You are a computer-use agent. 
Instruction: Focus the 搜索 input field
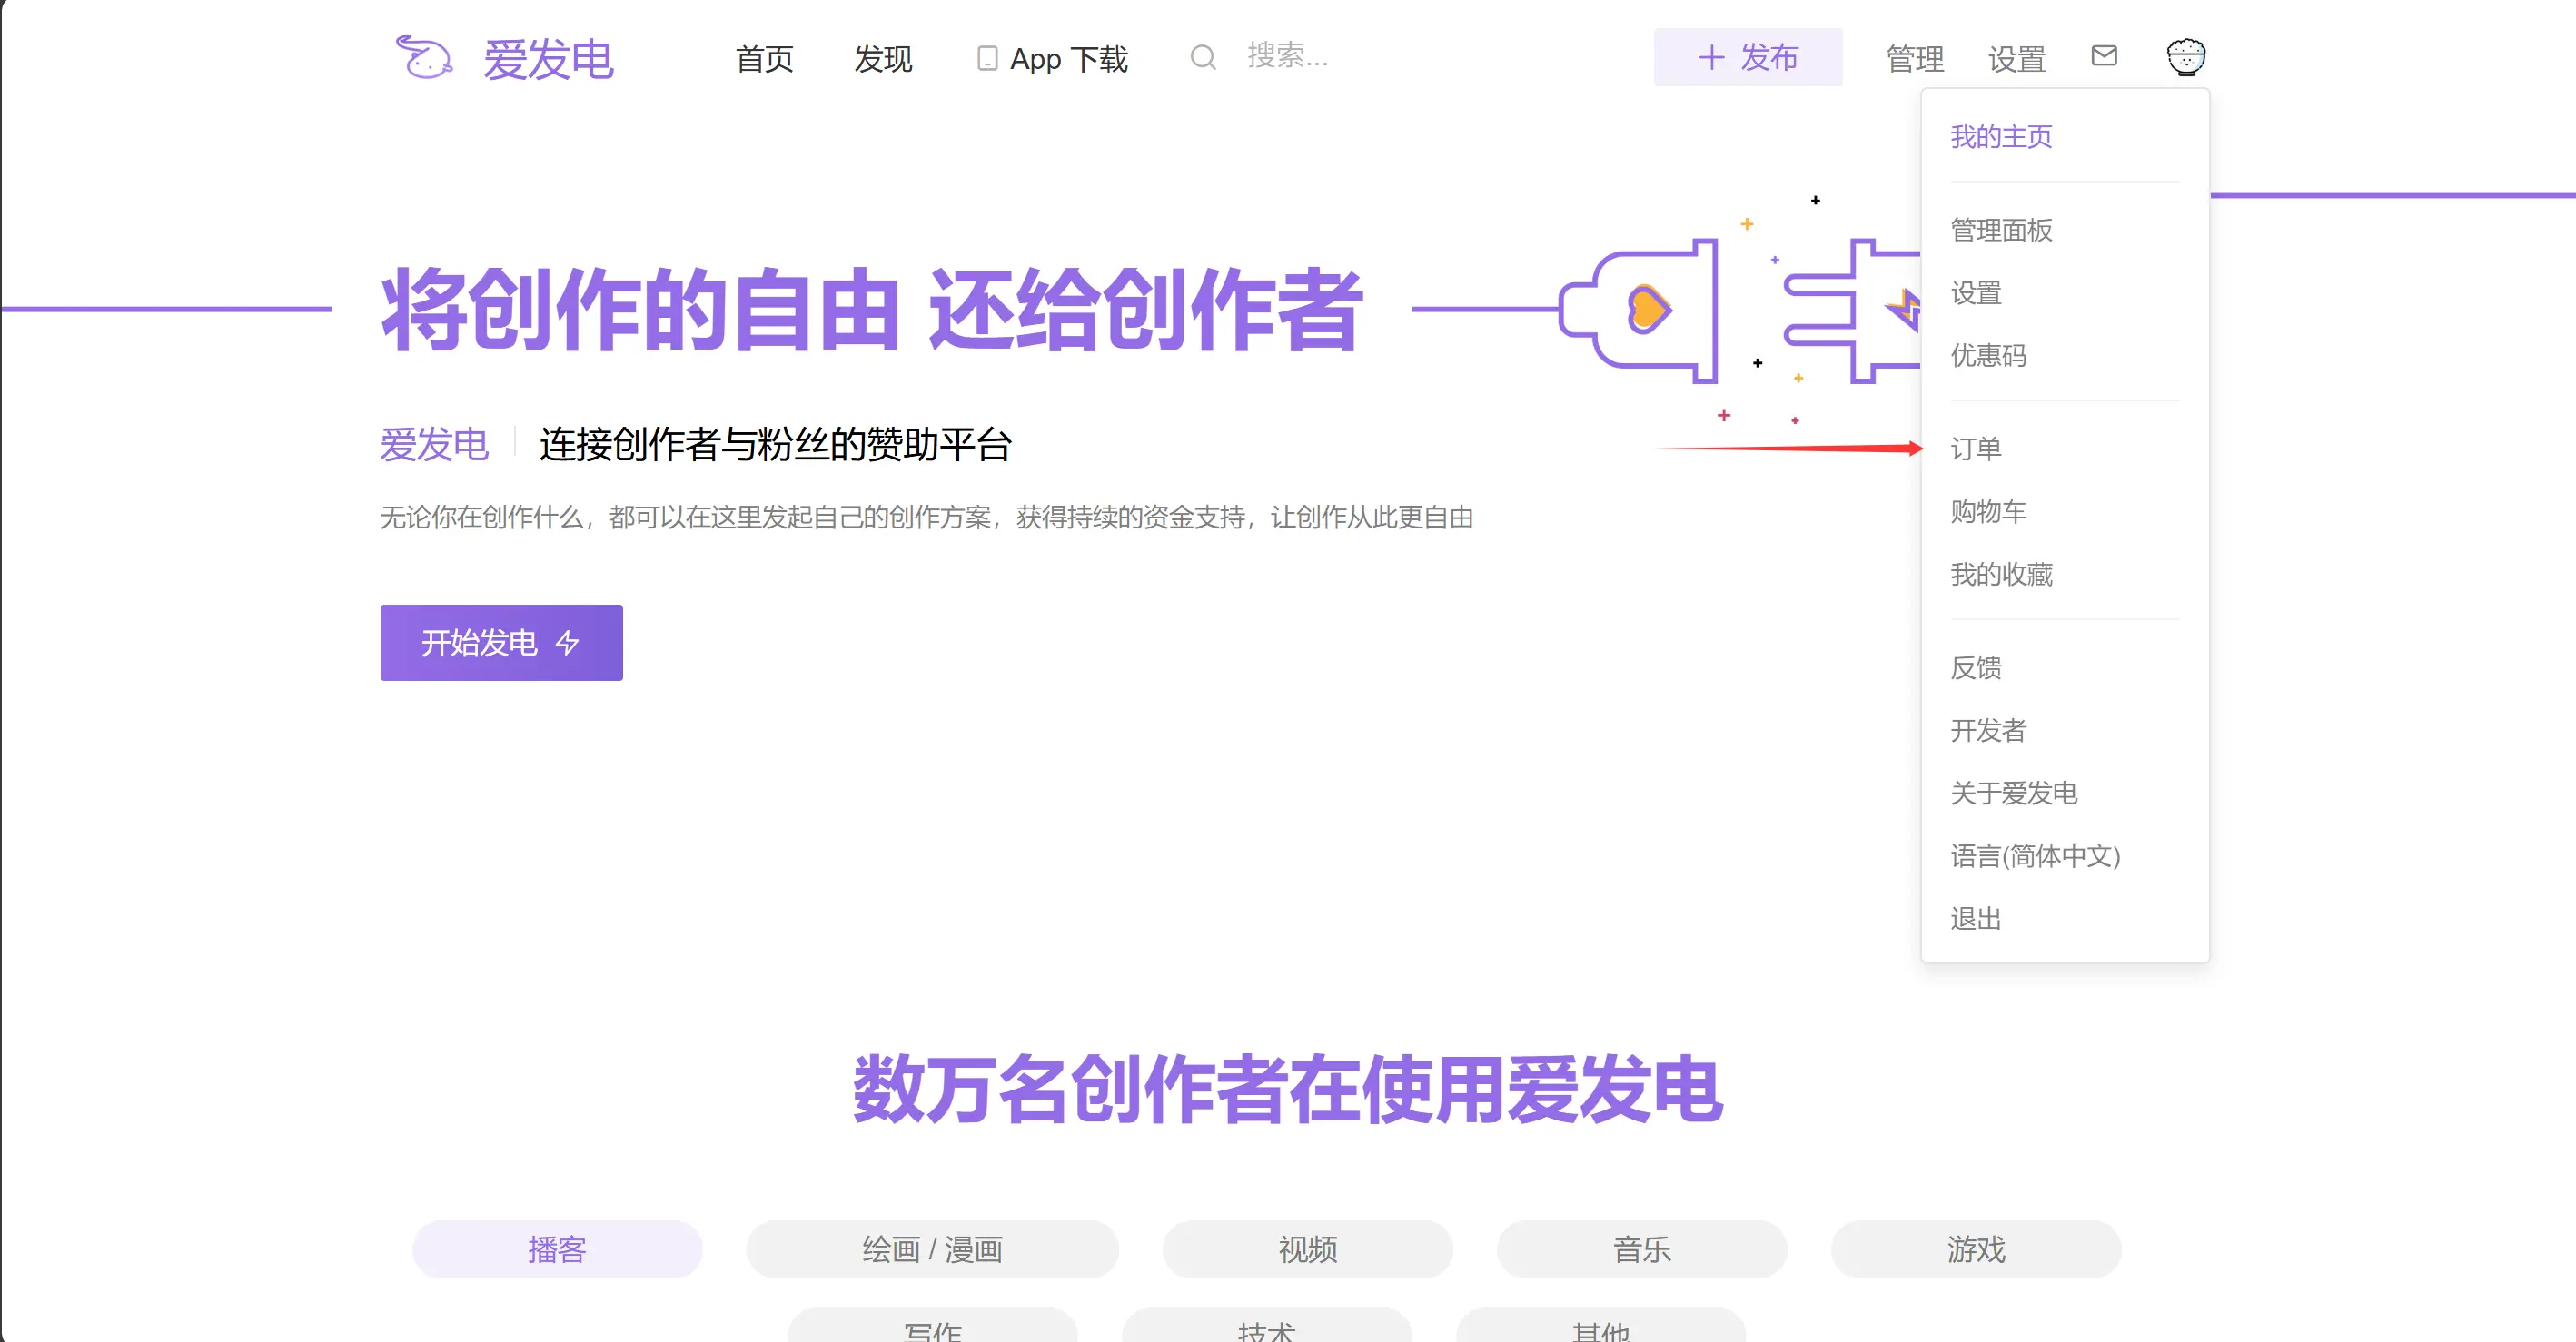pyautogui.click(x=1288, y=56)
